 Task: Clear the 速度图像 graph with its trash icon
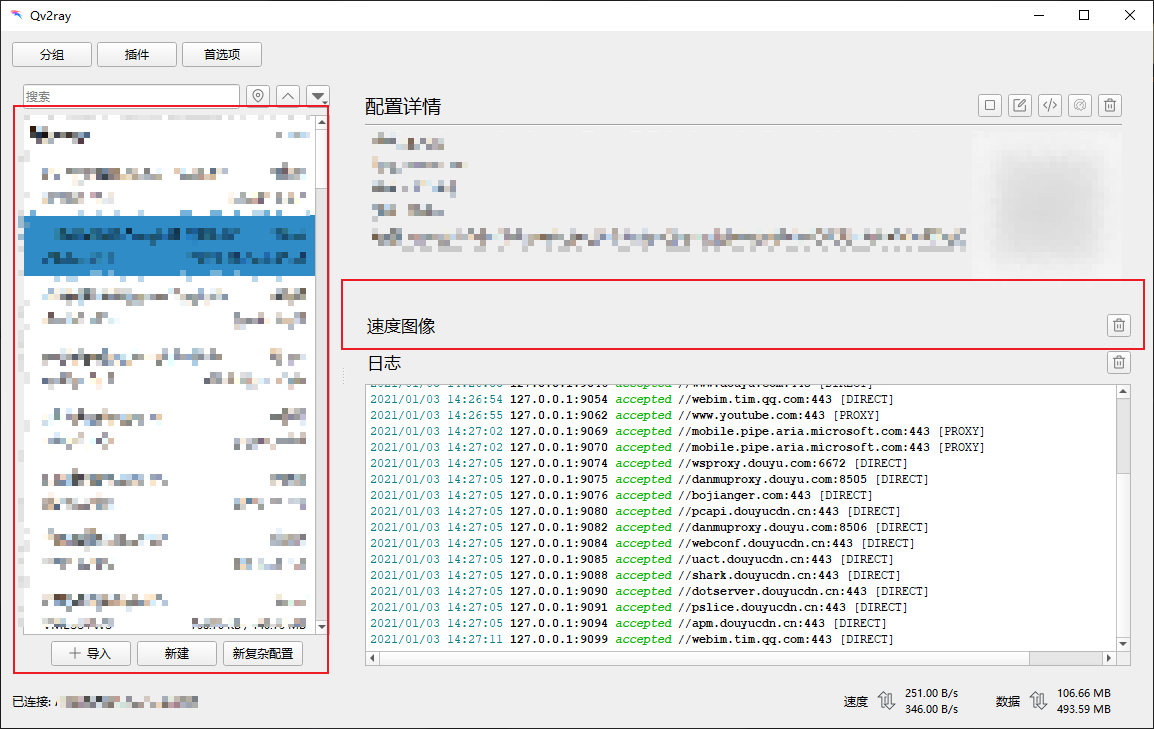click(x=1119, y=325)
